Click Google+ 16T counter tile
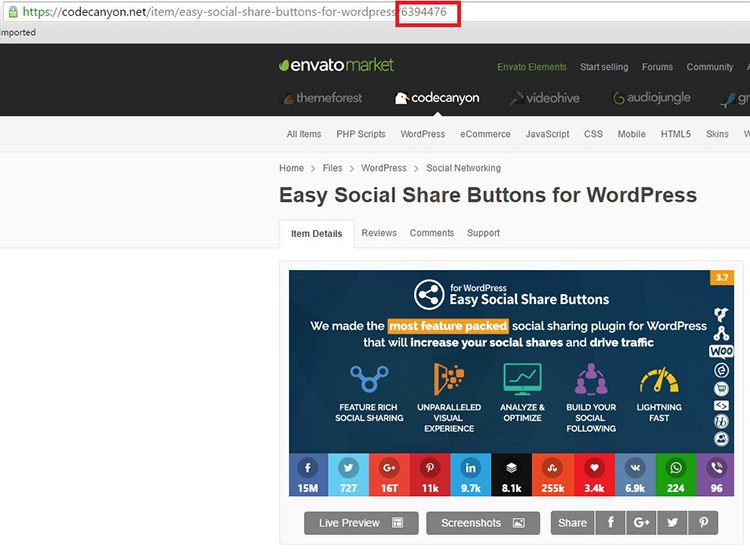 click(389, 475)
